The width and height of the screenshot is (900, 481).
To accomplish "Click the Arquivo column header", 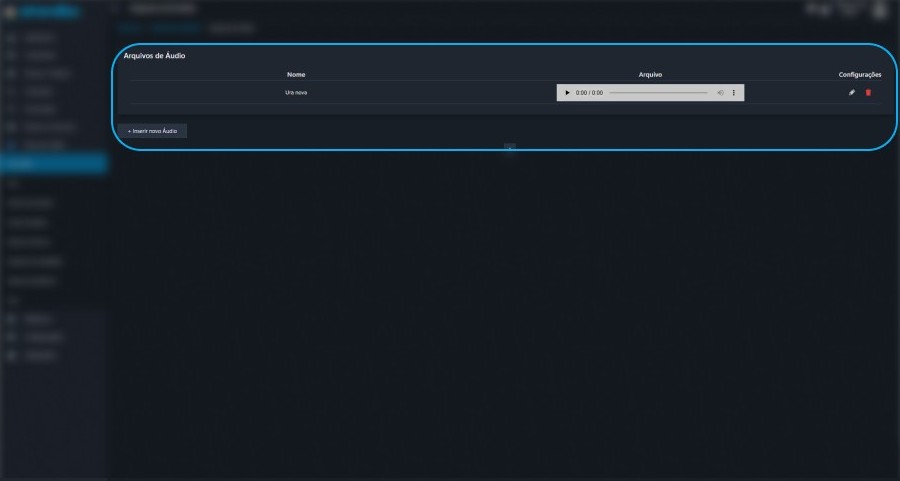I will point(650,75).
